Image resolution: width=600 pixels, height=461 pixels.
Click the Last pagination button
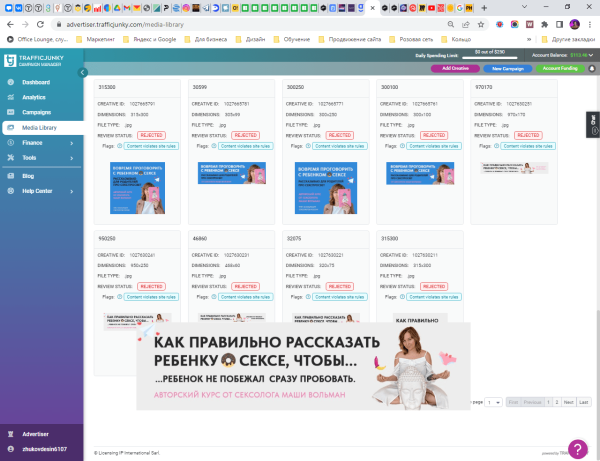click(584, 402)
